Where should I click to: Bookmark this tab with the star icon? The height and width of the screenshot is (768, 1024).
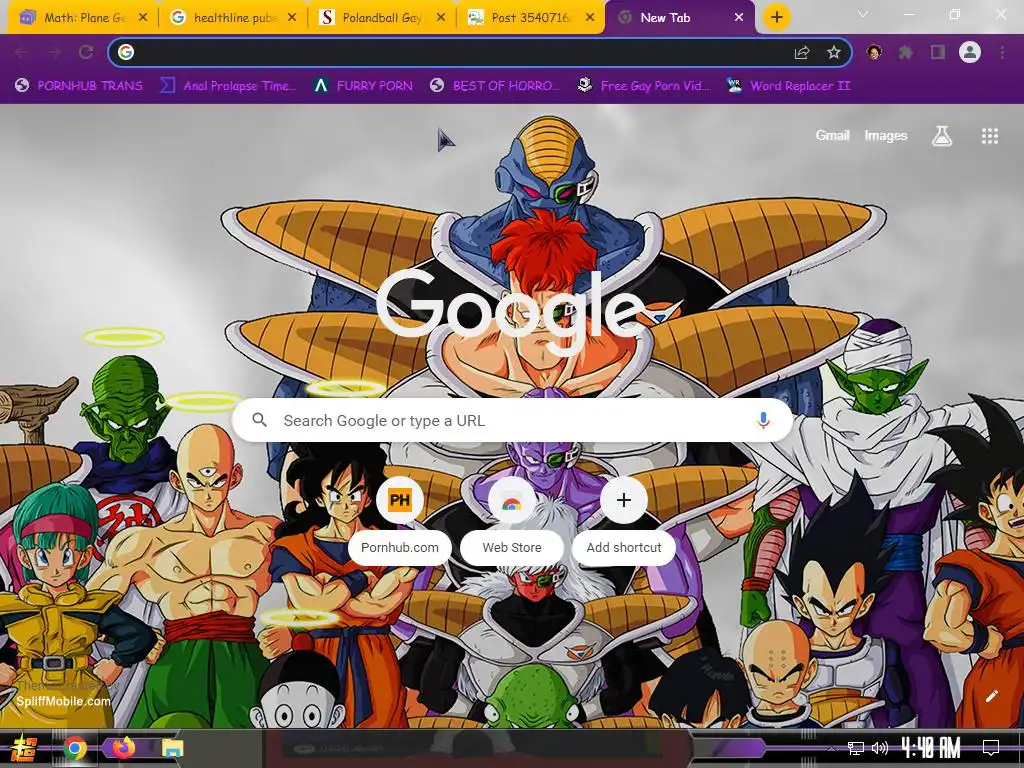[833, 52]
